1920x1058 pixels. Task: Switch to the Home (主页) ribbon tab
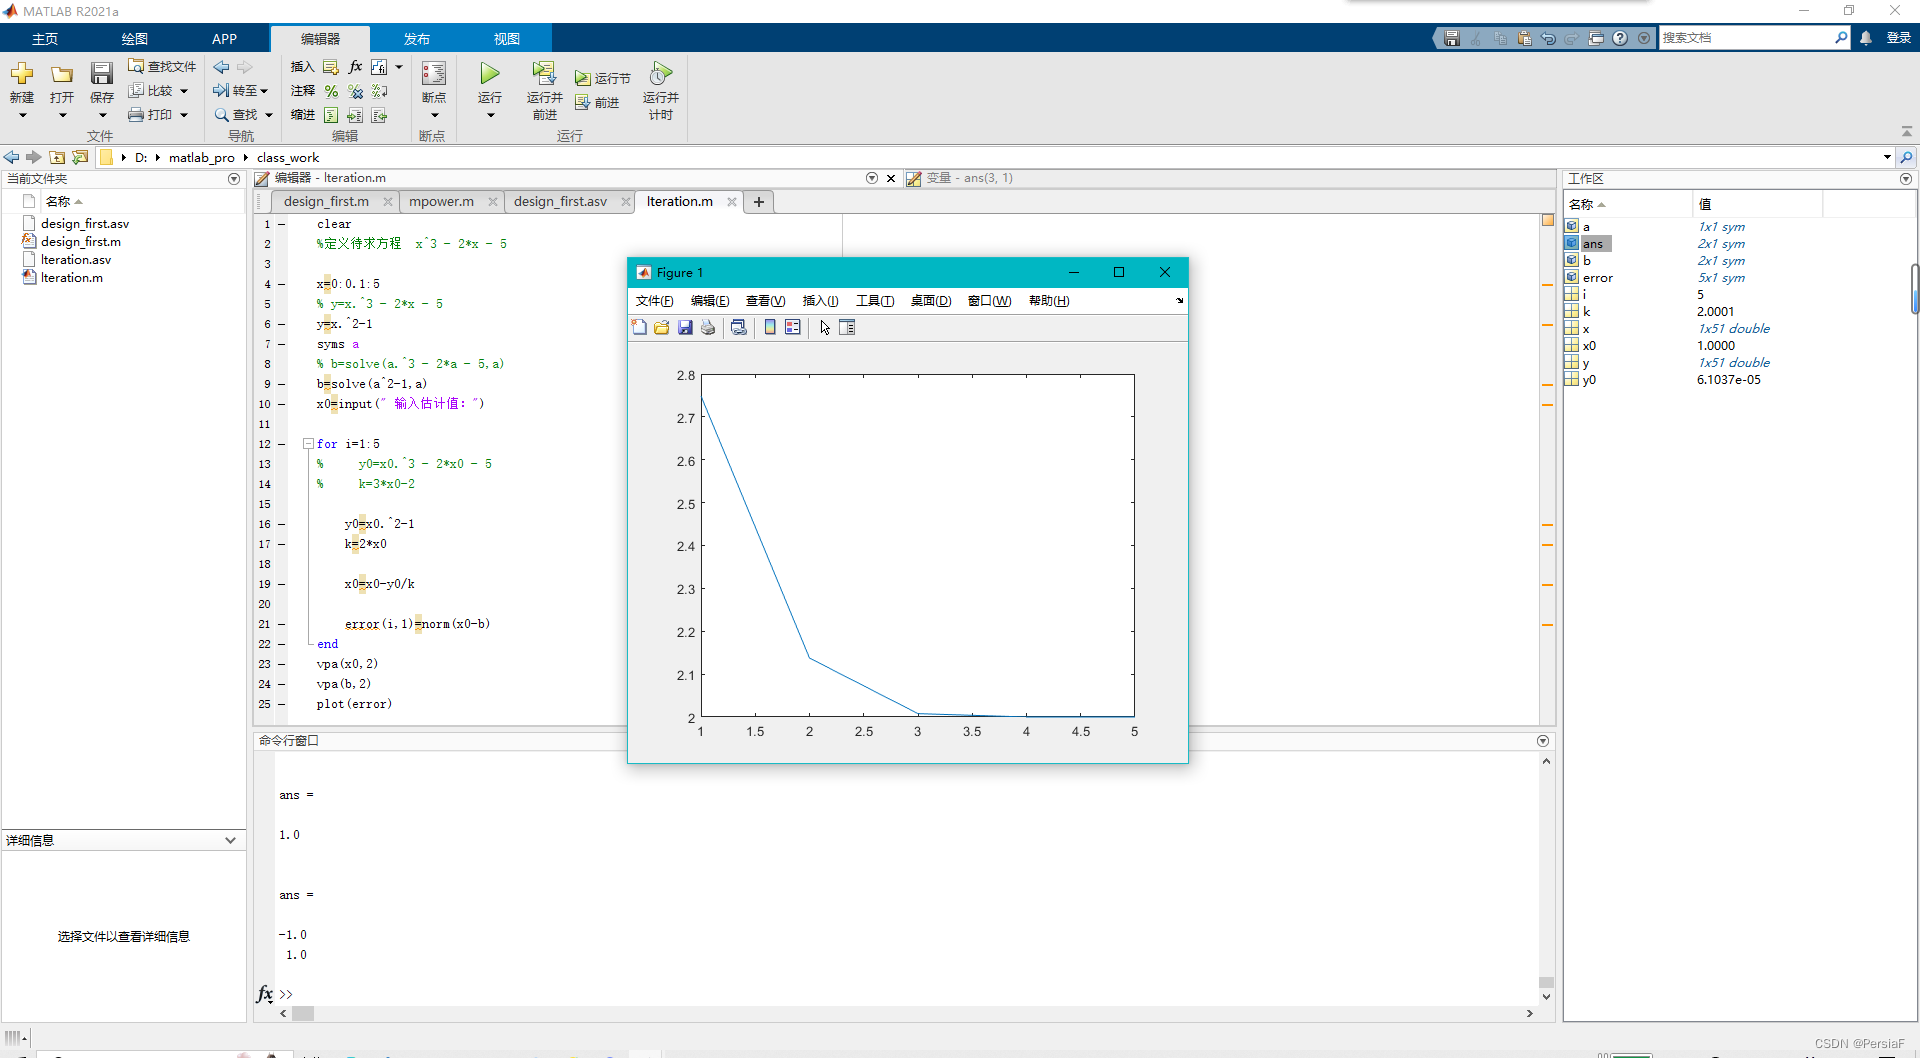pyautogui.click(x=45, y=39)
